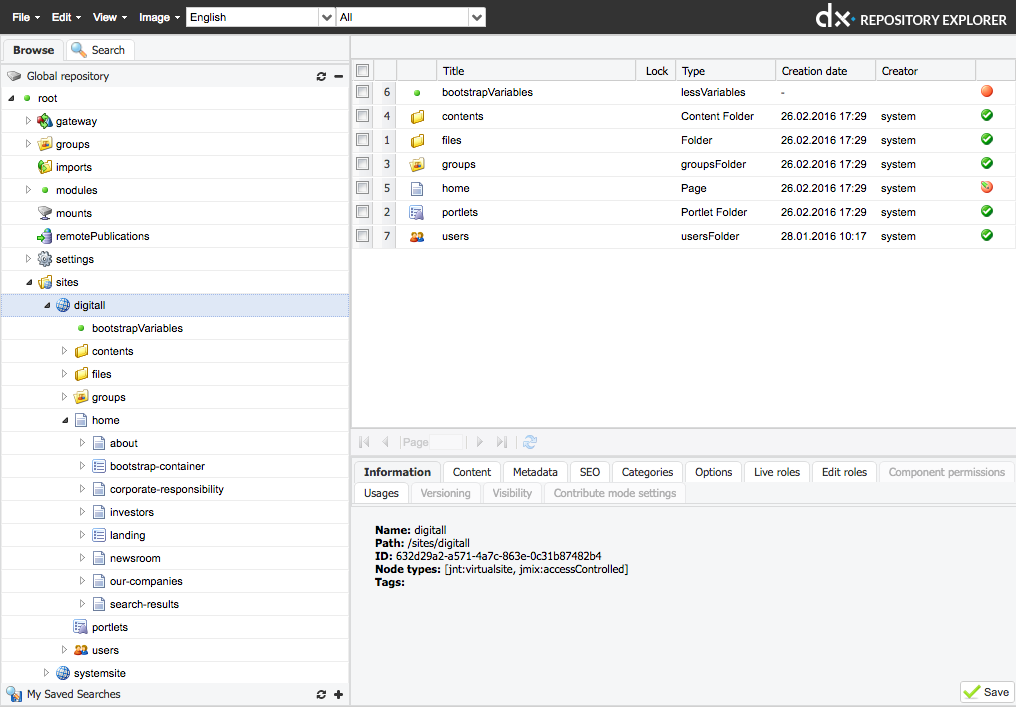The height and width of the screenshot is (710, 1016).
Task: Go to last page in pagination bar
Action: tap(502, 442)
